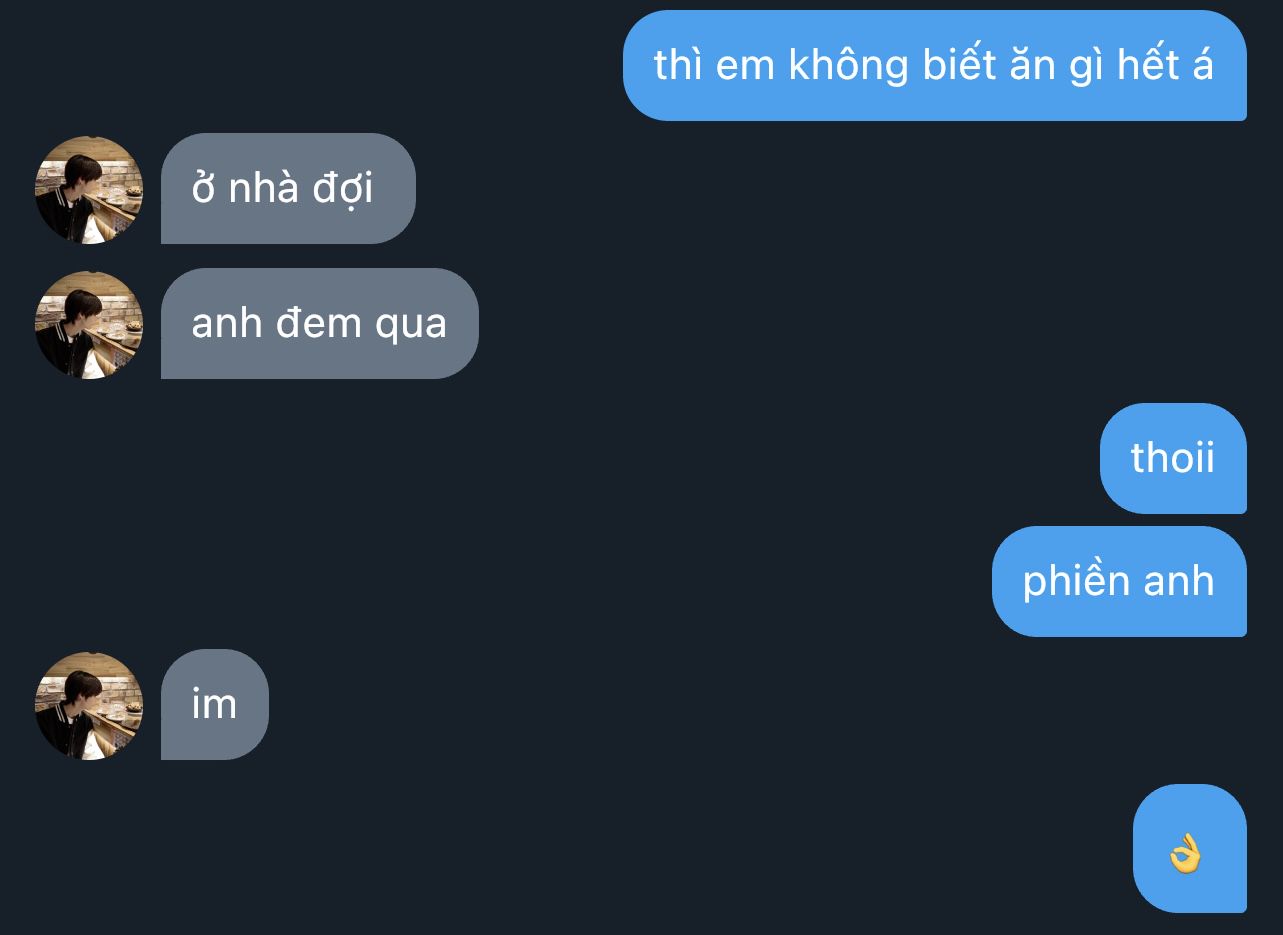Viewport: 1283px width, 935px height.
Task: Click the word "phiền" in the blue bubble
Action: (1081, 583)
